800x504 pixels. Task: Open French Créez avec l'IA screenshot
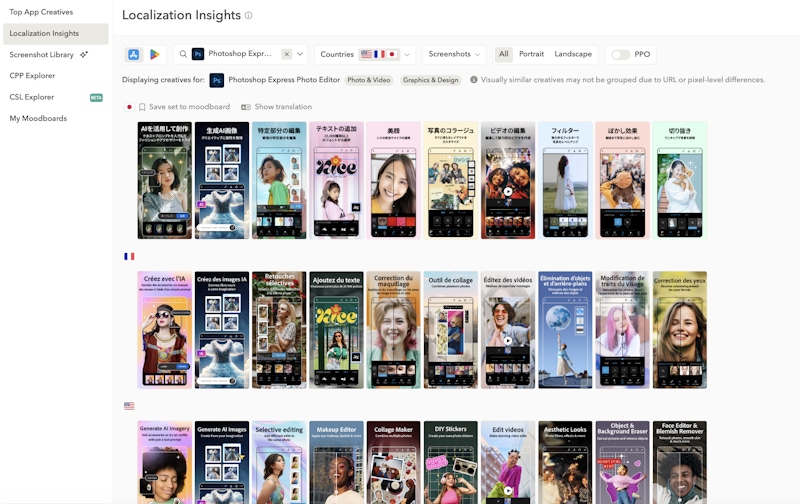point(165,330)
